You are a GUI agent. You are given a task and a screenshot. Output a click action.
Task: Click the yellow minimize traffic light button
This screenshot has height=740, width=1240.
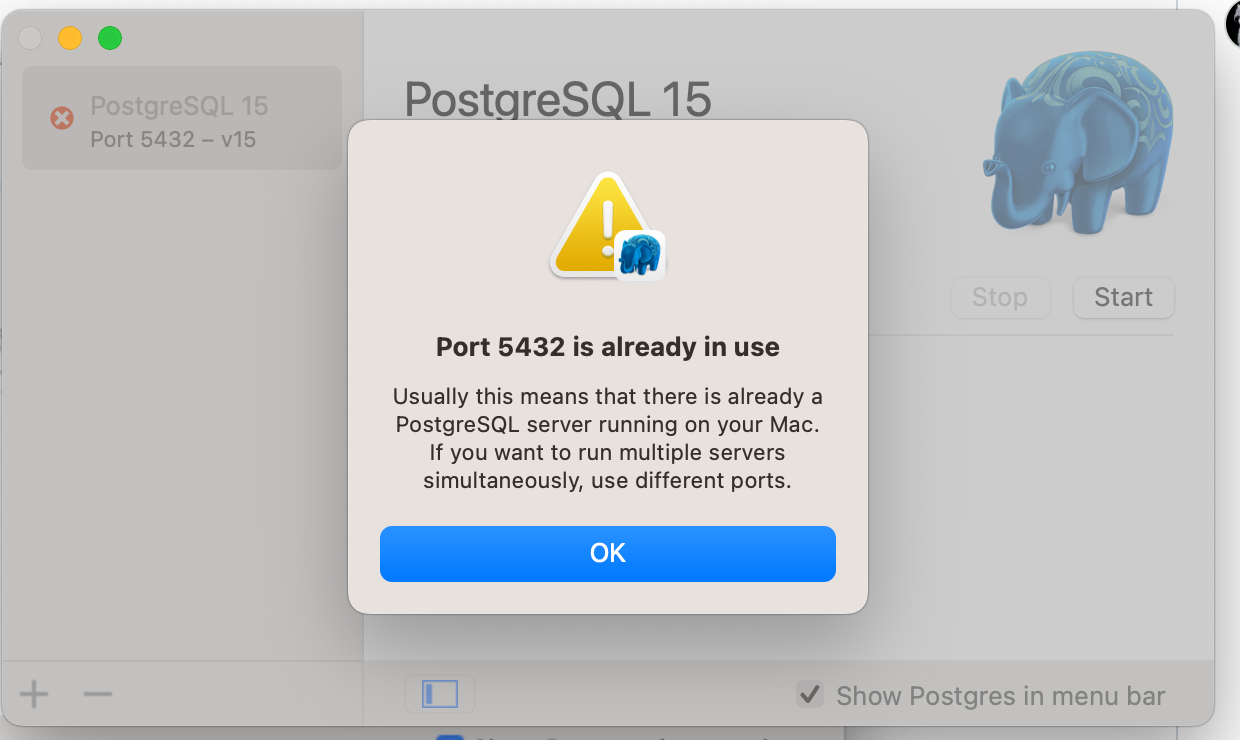point(70,38)
